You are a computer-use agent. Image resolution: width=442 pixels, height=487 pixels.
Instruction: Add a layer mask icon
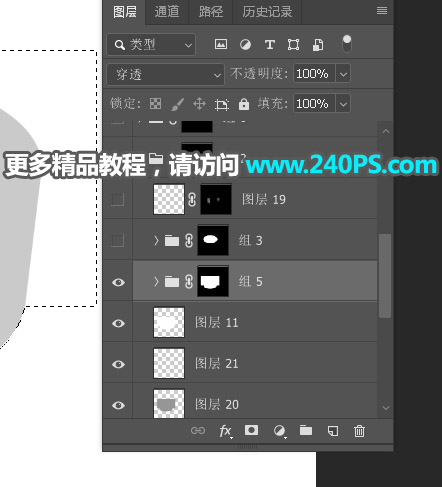point(251,430)
